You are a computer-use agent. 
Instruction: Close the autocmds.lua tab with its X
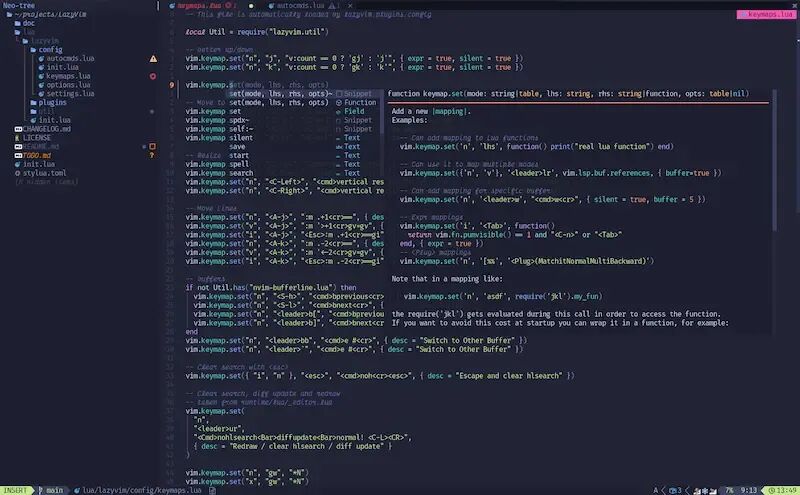pyautogui.click(x=350, y=6)
